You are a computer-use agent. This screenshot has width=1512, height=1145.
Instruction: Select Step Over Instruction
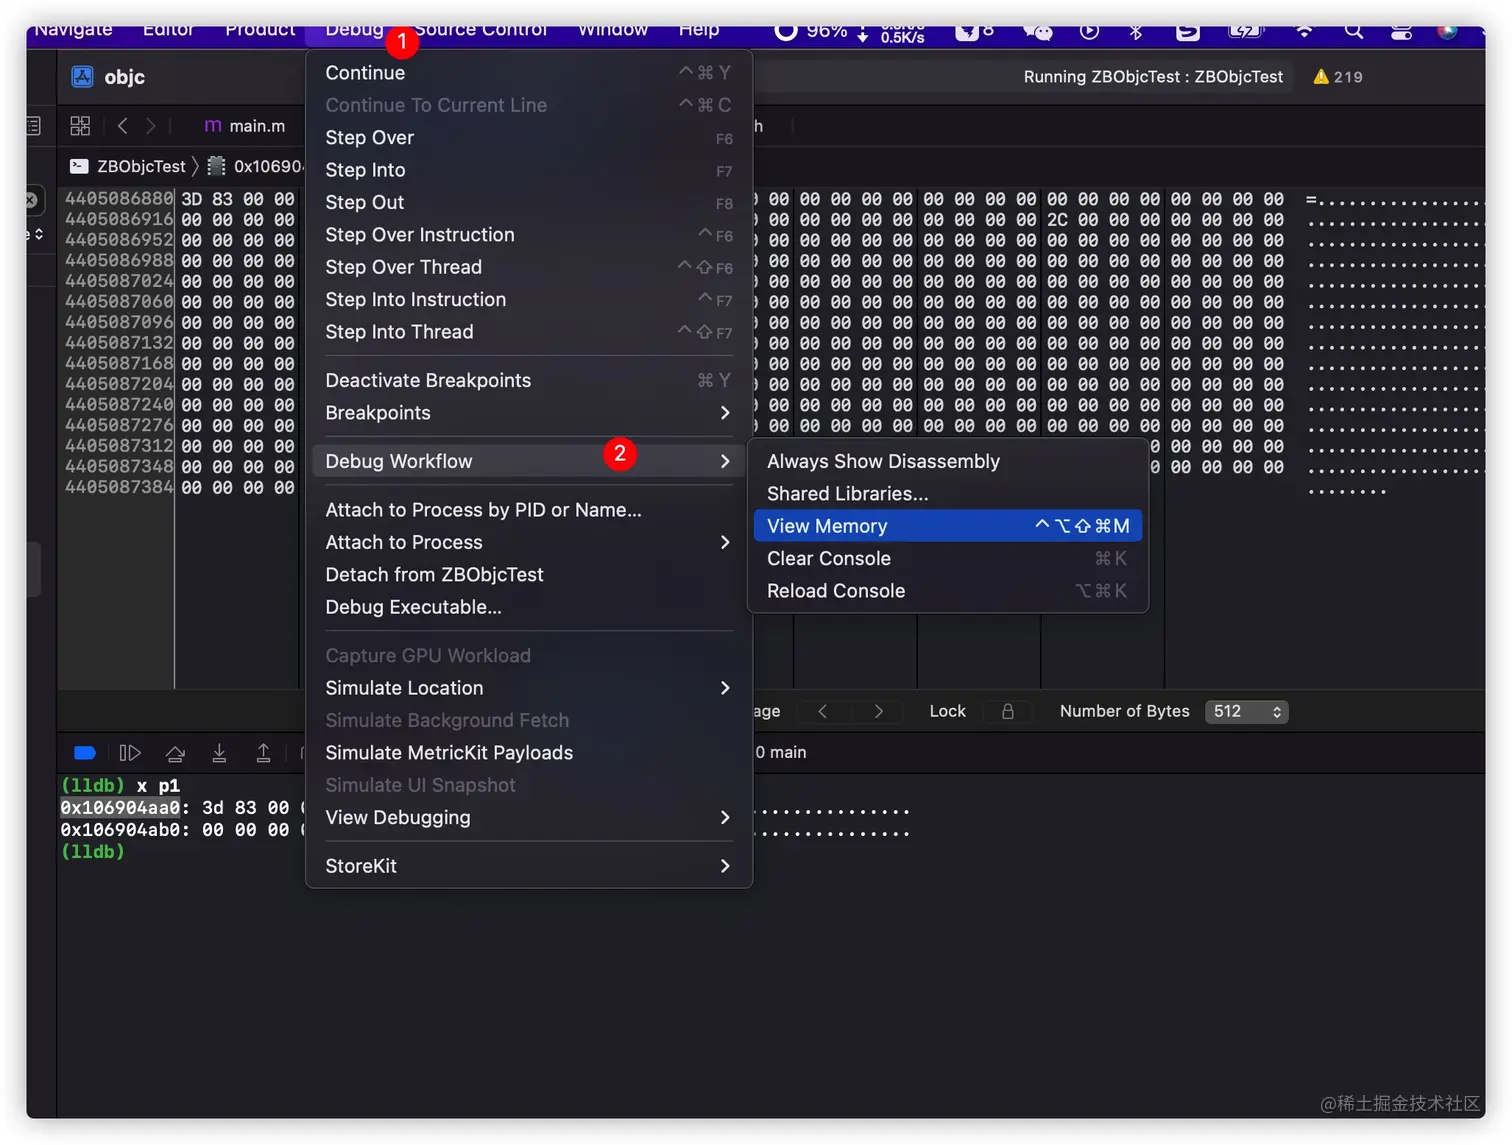tap(529, 235)
